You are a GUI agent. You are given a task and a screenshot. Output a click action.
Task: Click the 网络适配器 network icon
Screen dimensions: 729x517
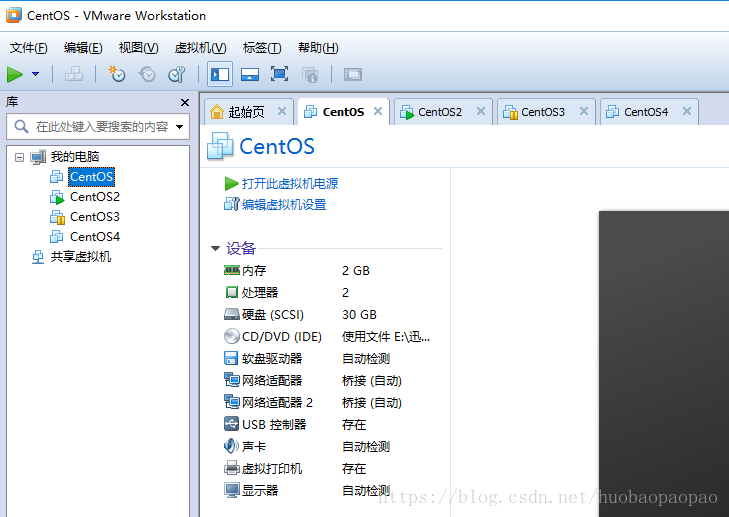pos(232,380)
